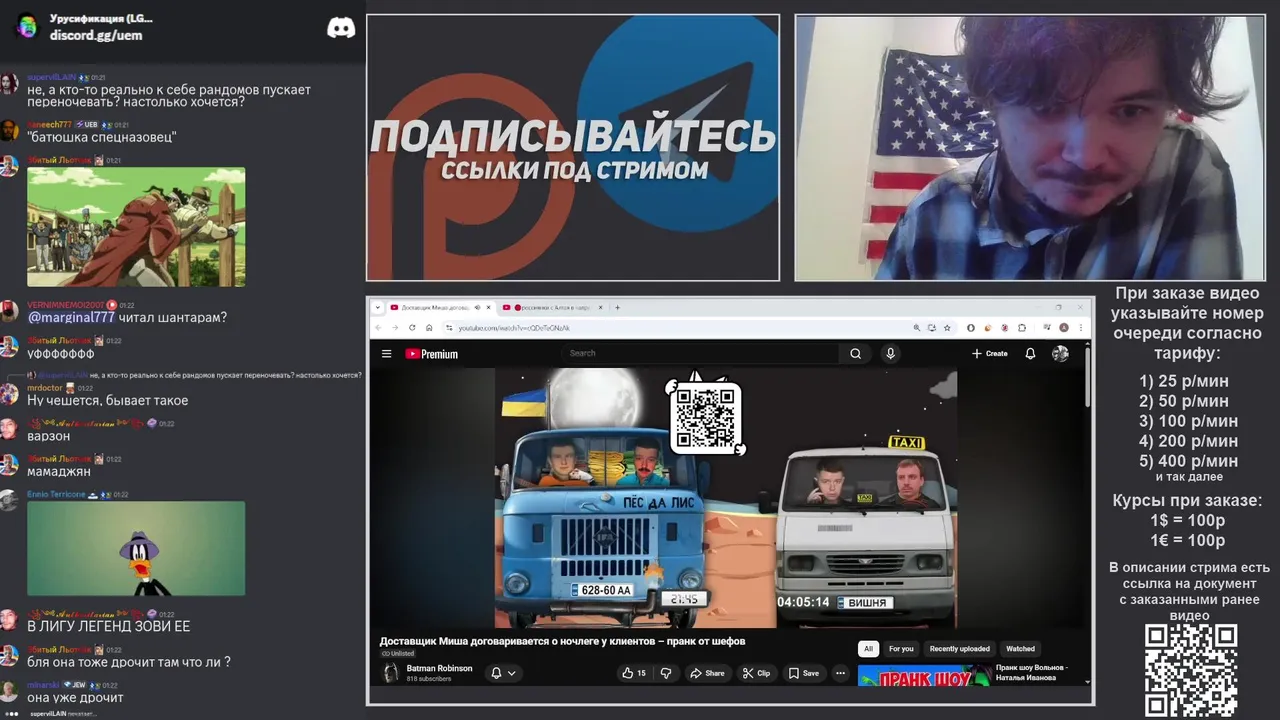Go back in the browser
The image size is (1280, 720).
pyautogui.click(x=378, y=327)
